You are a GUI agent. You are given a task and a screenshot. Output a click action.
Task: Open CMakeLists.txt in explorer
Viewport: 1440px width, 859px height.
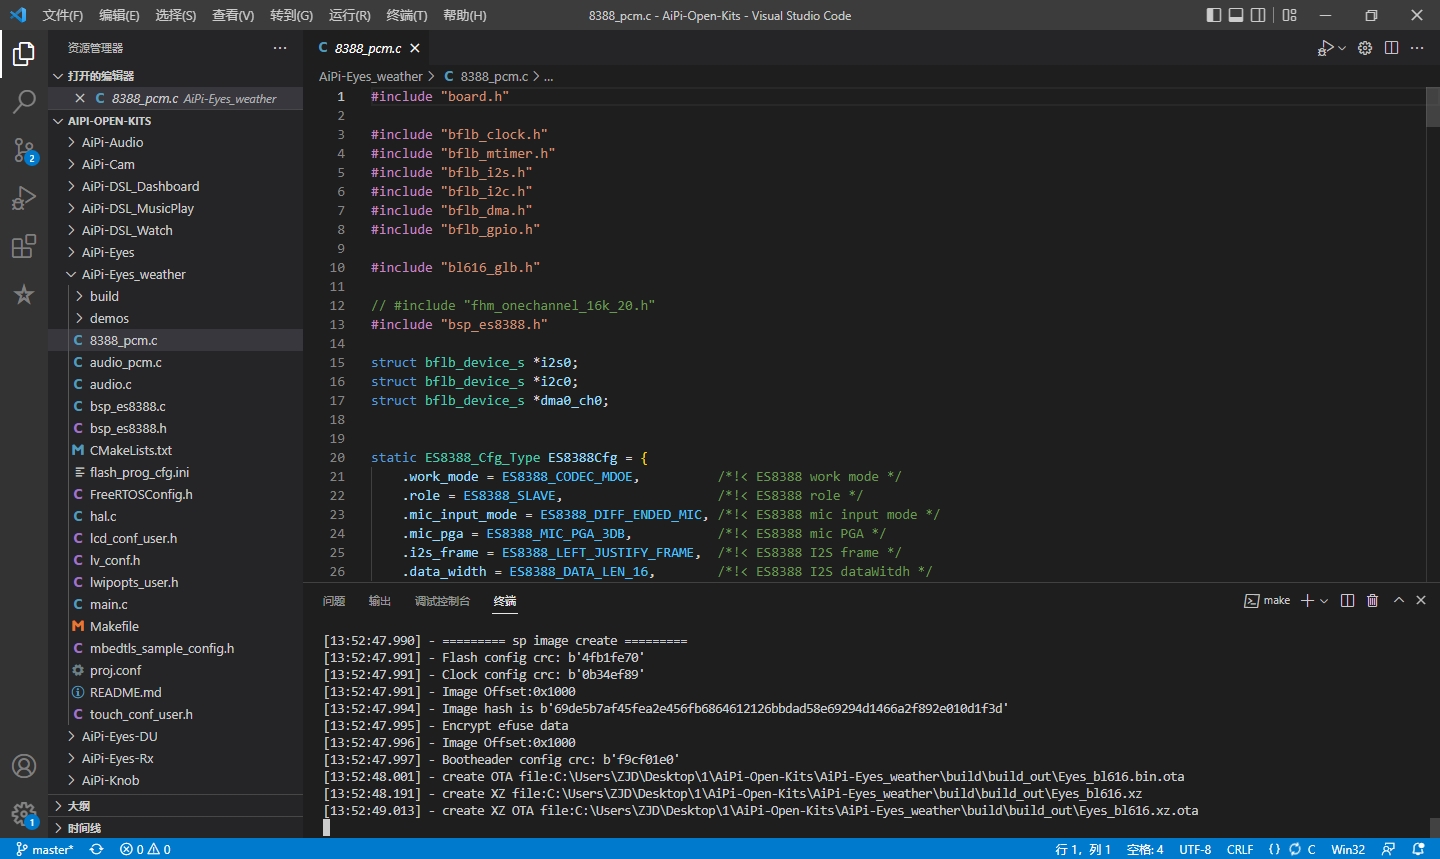175,451
